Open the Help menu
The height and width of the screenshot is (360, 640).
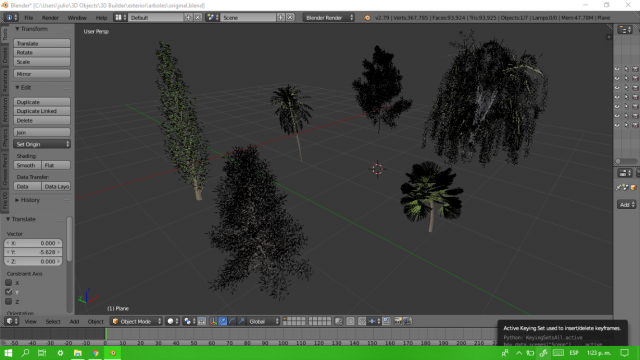[x=101, y=18]
